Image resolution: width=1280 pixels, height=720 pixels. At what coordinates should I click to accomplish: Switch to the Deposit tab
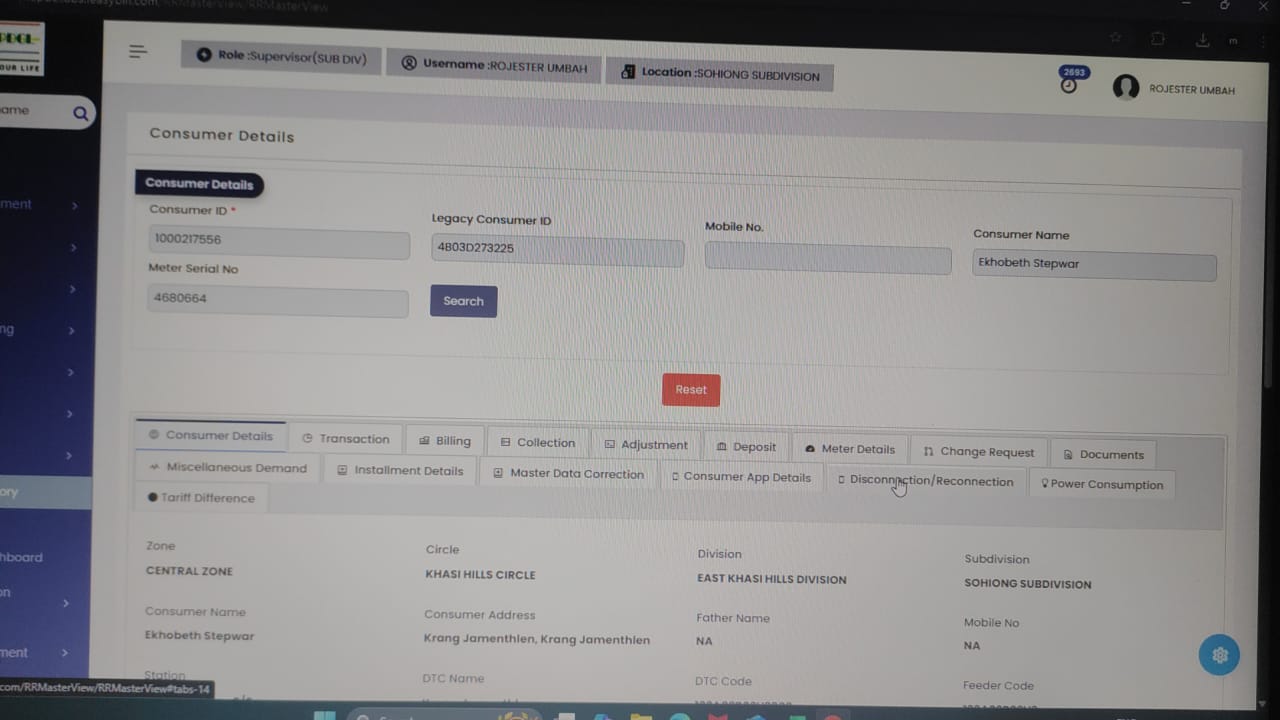click(746, 447)
